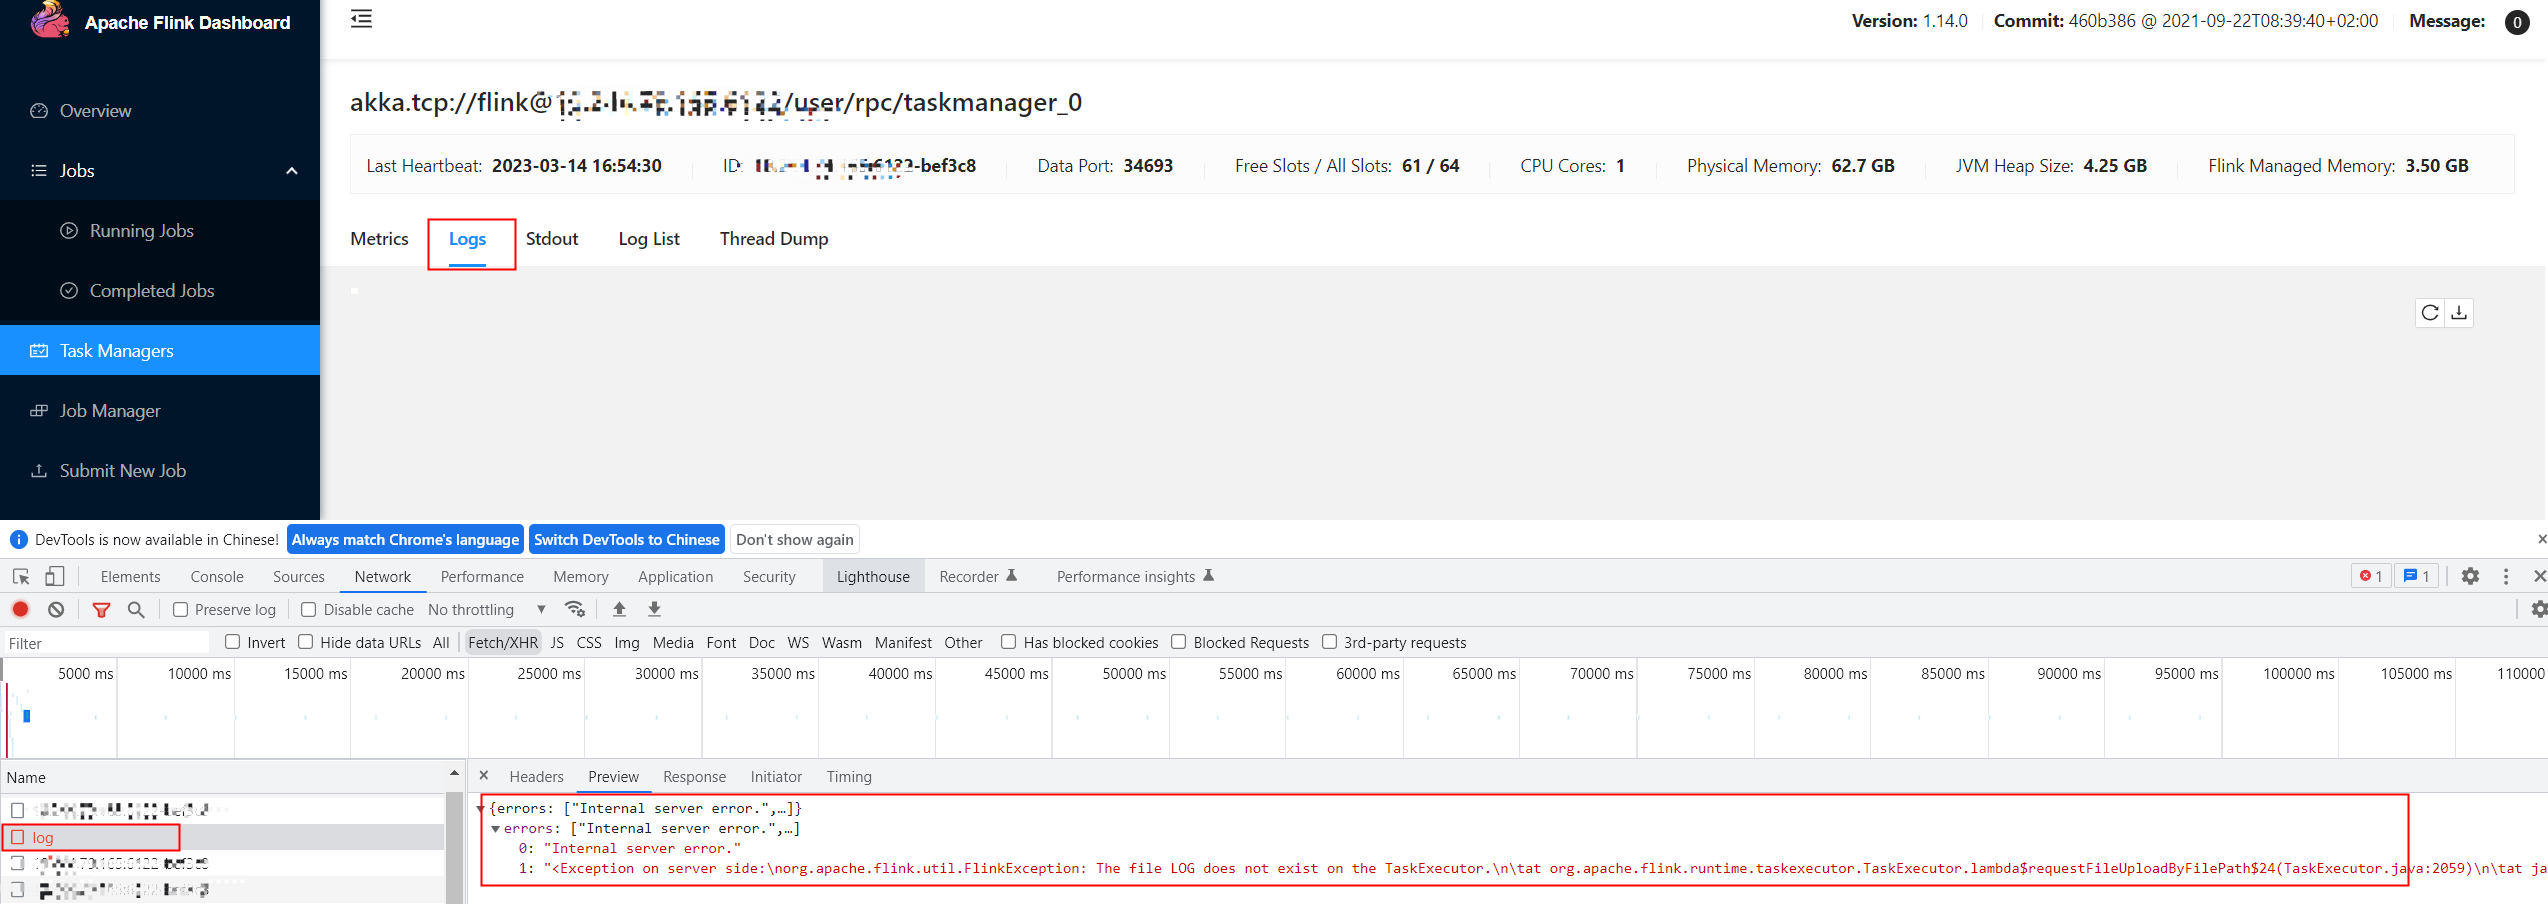
Task: Open Running Jobs in sidebar
Action: coord(160,231)
